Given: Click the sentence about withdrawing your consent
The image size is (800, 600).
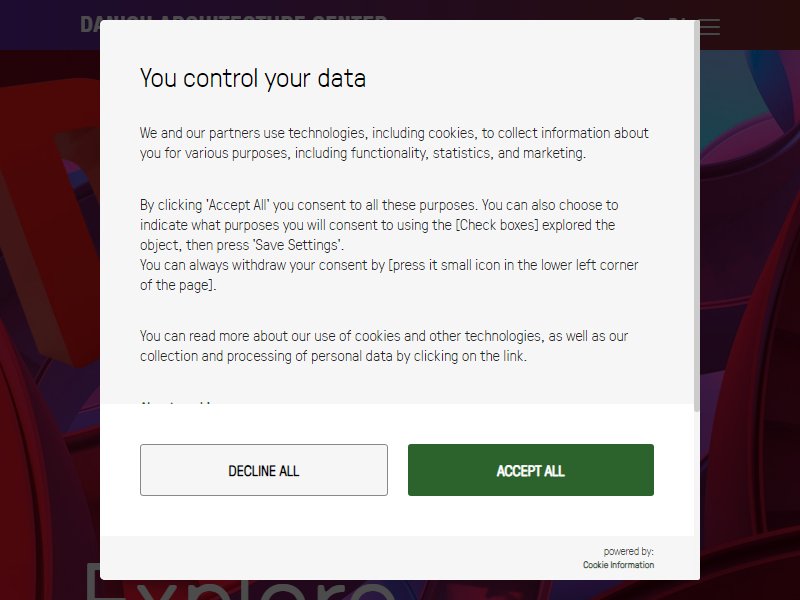Looking at the screenshot, I should [x=389, y=275].
